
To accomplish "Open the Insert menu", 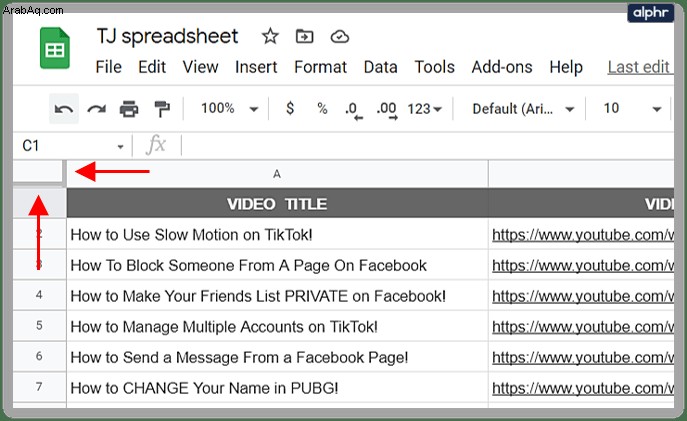I will [x=256, y=67].
